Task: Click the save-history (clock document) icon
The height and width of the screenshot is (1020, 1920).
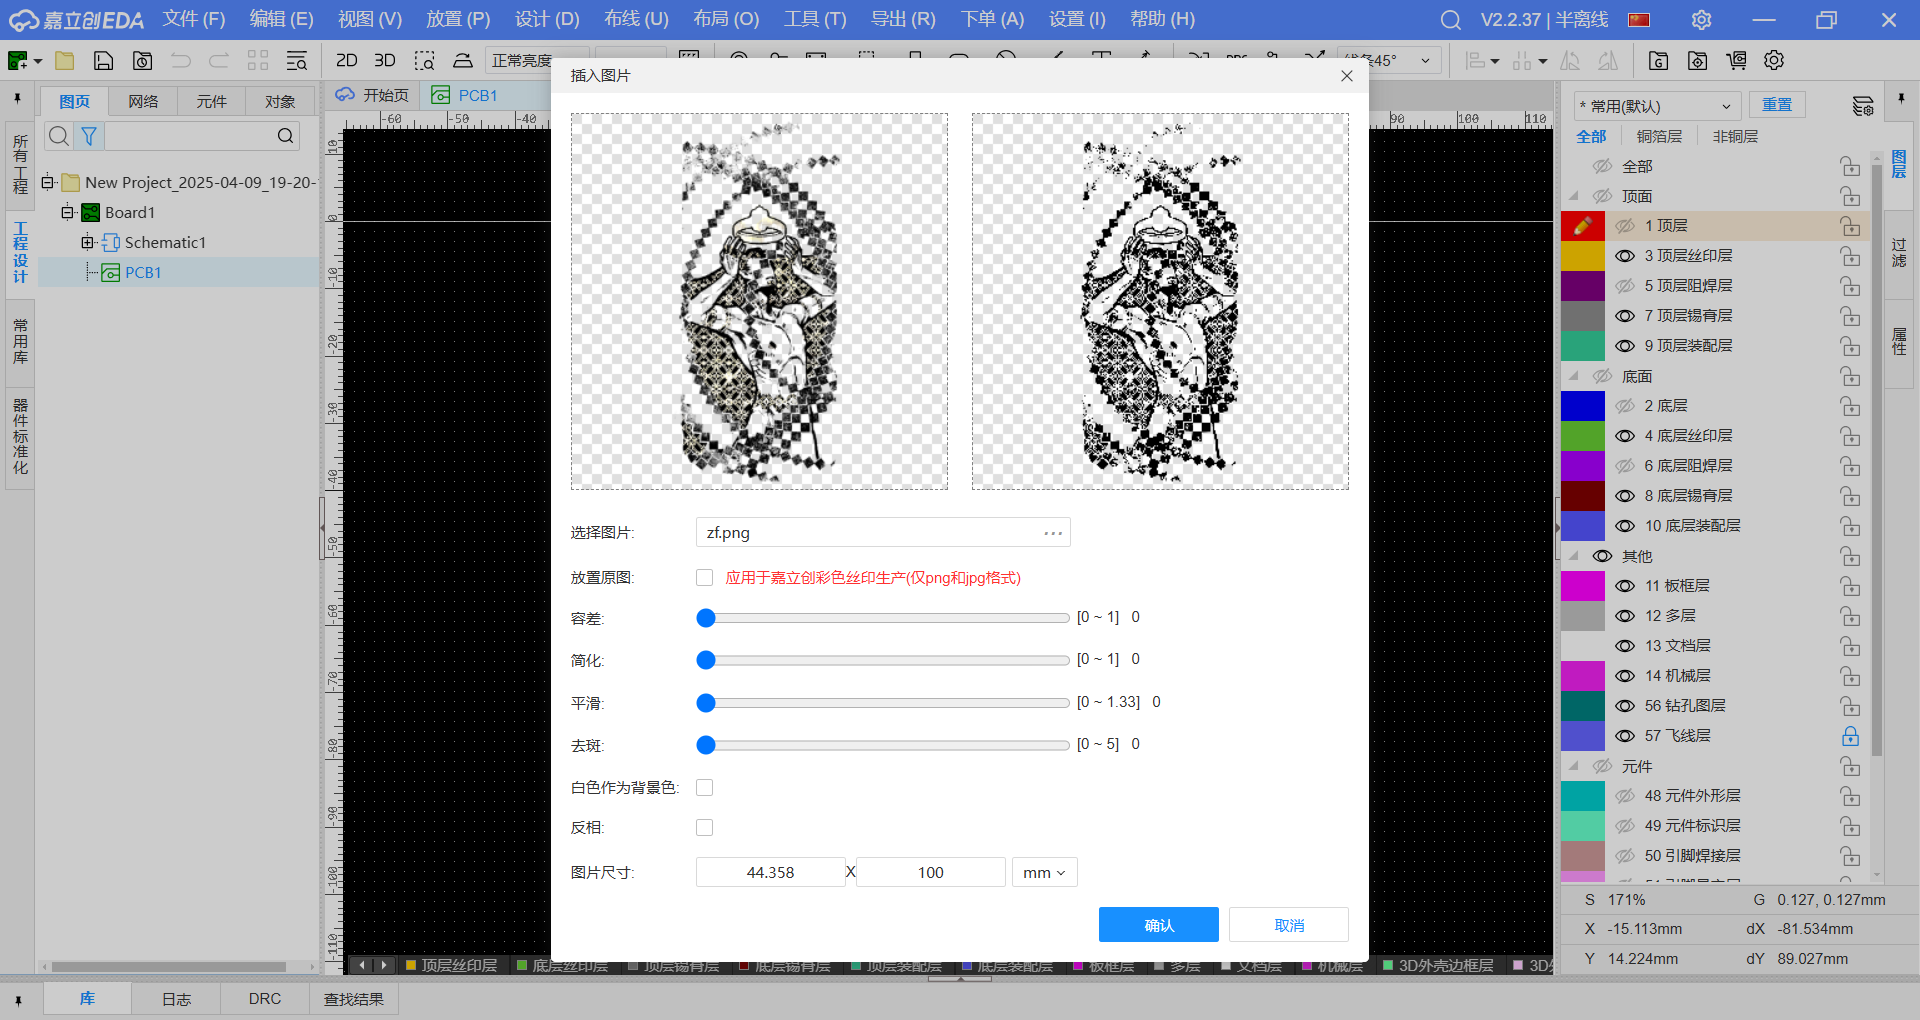Action: tap(143, 61)
